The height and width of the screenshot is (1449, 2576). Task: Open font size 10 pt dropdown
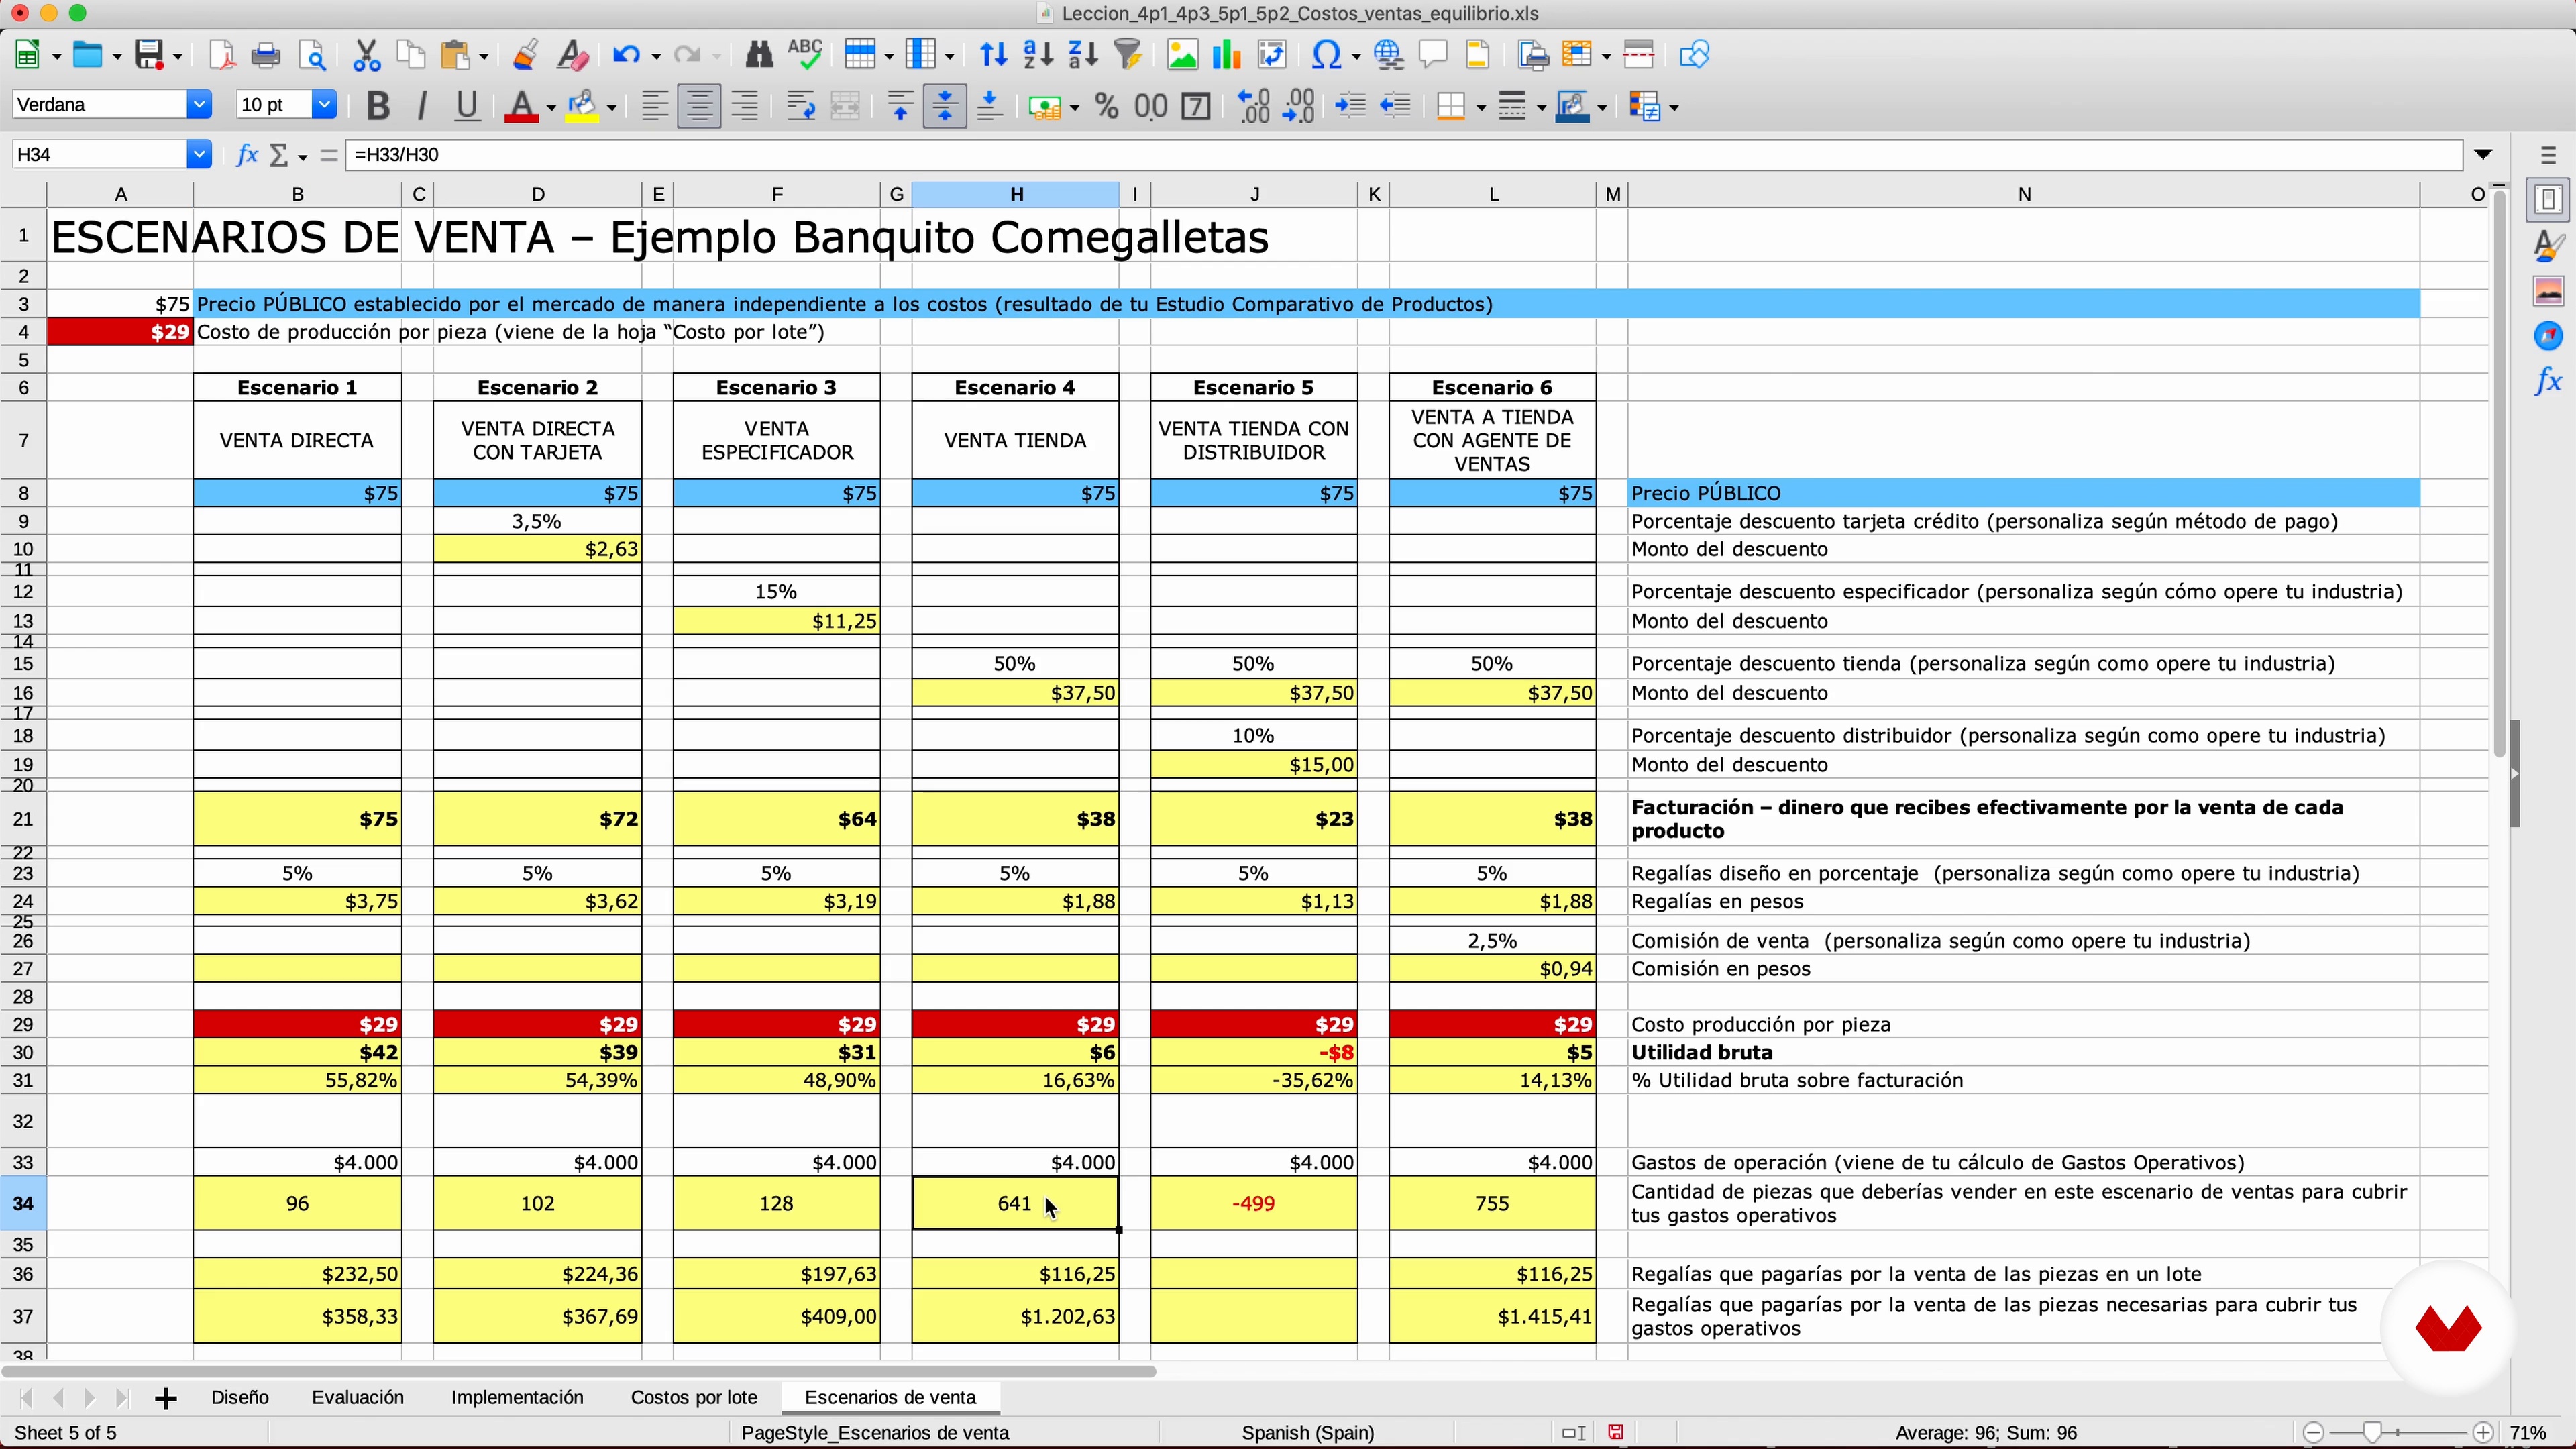(x=324, y=104)
